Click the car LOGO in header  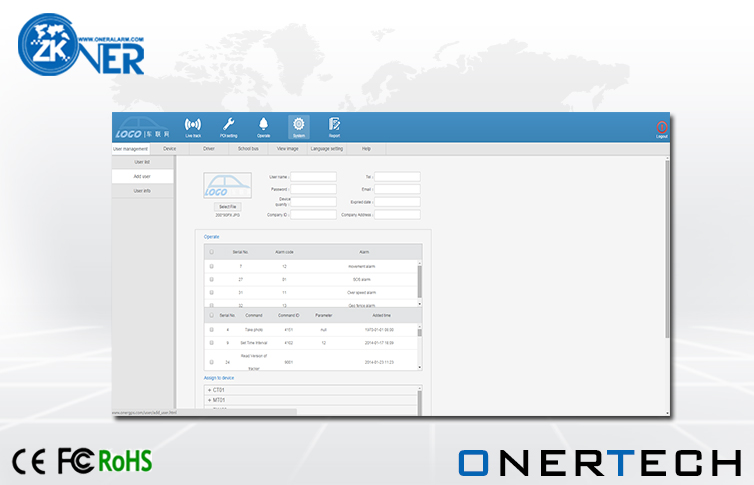pyautogui.click(x=142, y=128)
